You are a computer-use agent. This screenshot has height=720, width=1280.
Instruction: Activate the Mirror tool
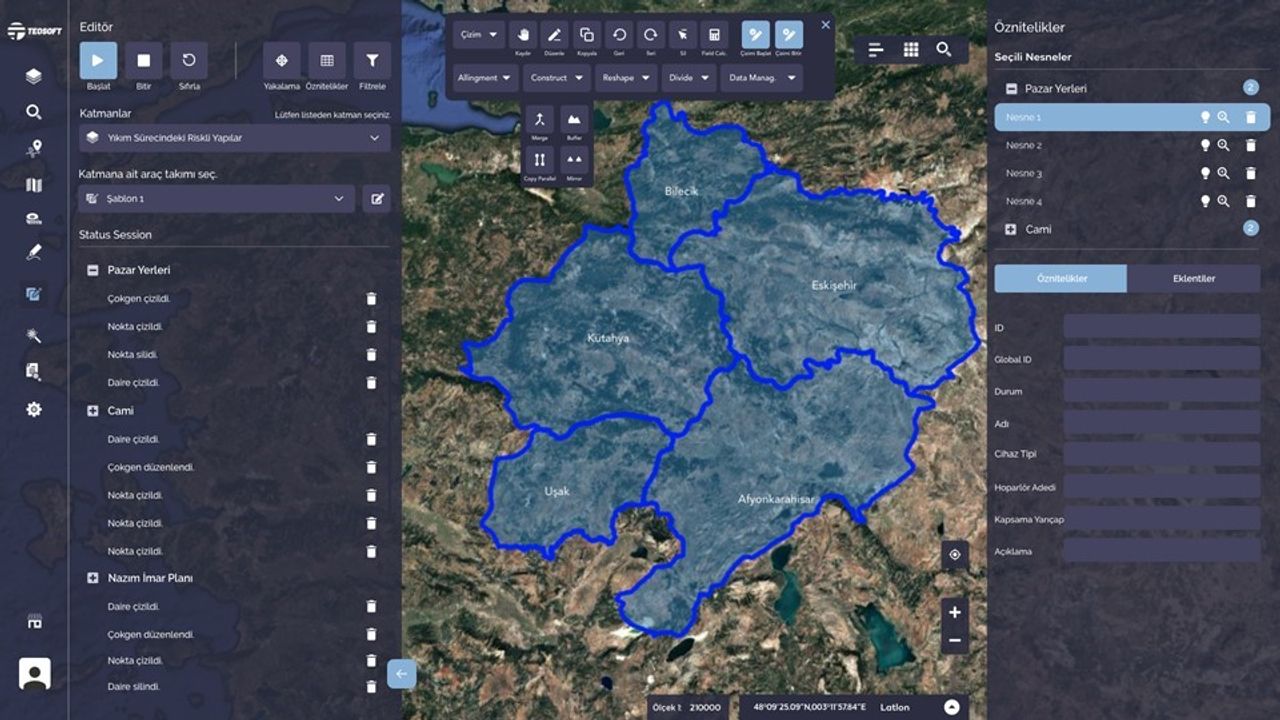(x=574, y=160)
